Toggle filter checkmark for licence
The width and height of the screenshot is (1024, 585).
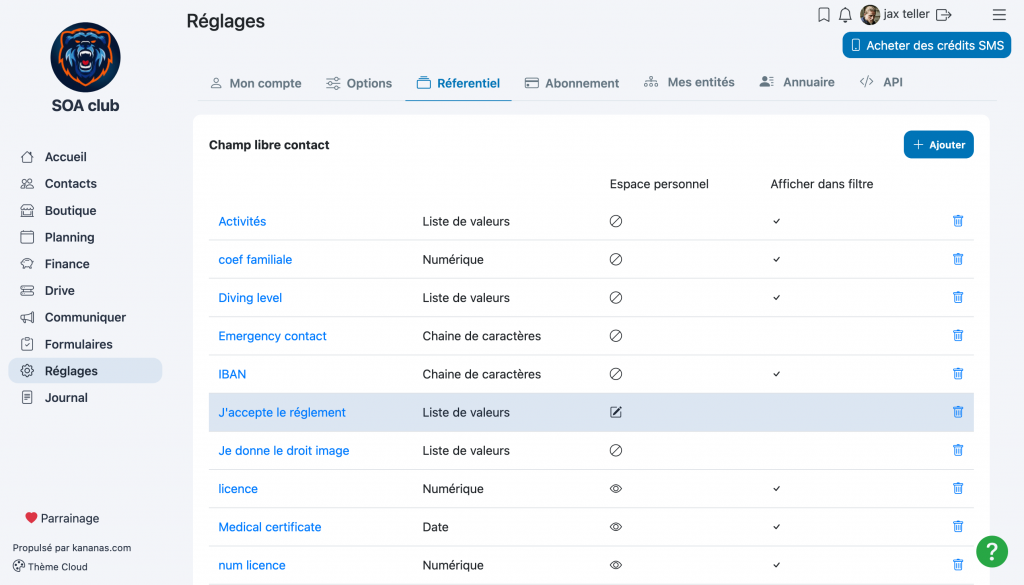click(776, 488)
